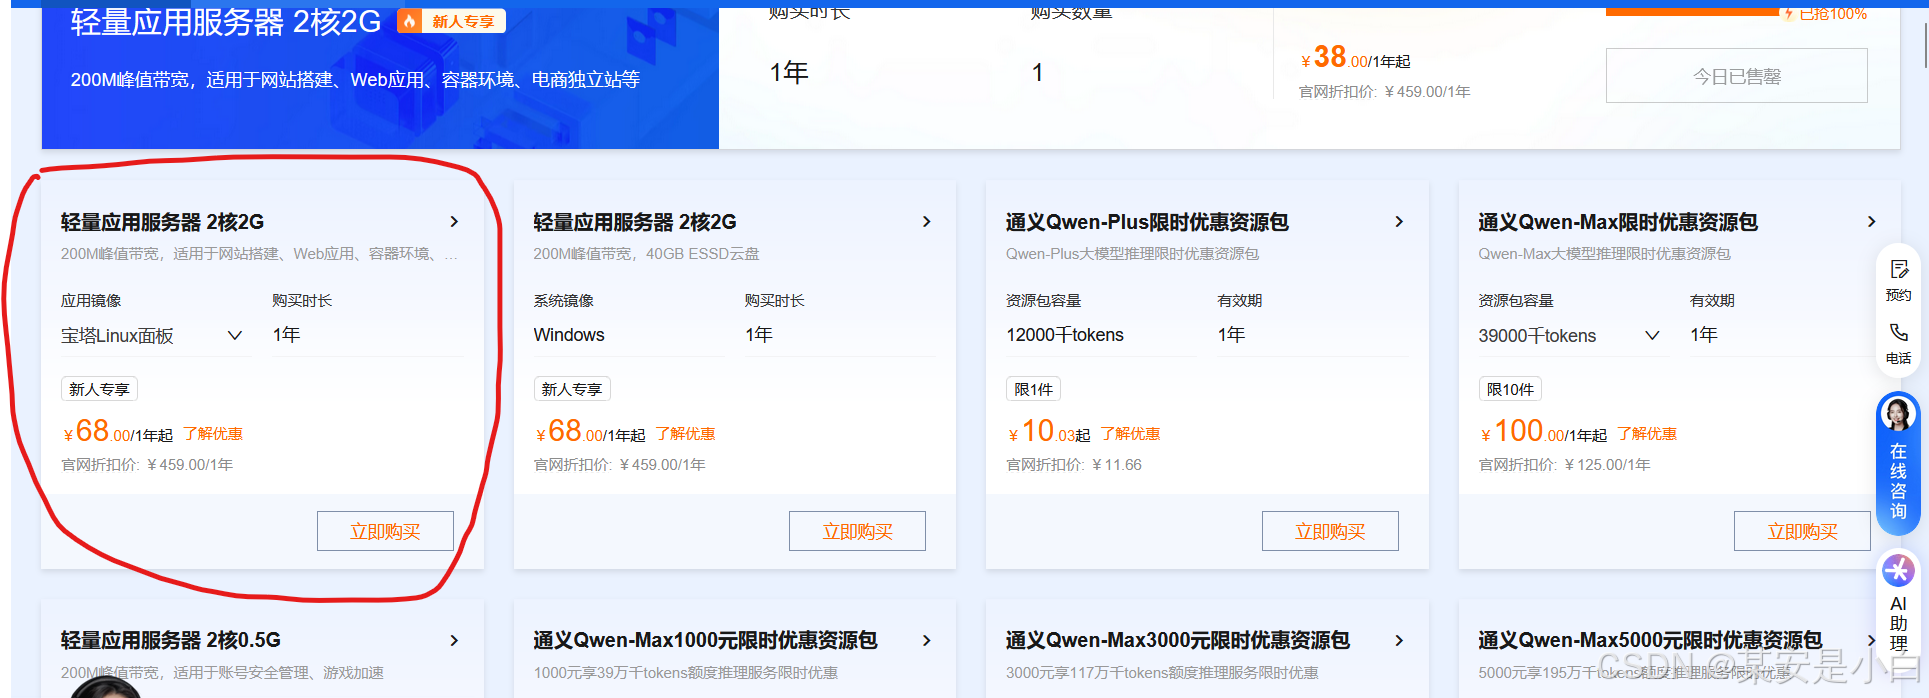Click the Windows 系统镜像 value
The height and width of the screenshot is (698, 1929).
click(x=569, y=335)
